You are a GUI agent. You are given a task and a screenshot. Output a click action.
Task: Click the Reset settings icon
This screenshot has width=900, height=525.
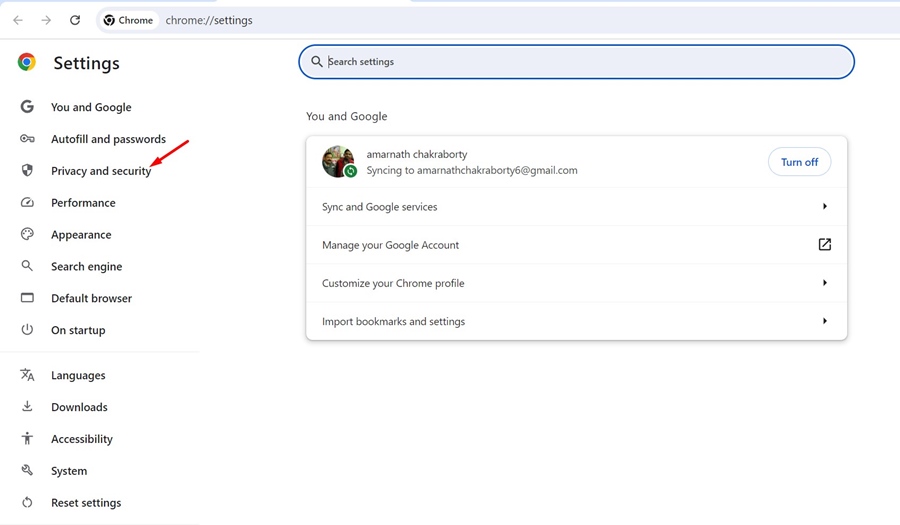tap(27, 502)
